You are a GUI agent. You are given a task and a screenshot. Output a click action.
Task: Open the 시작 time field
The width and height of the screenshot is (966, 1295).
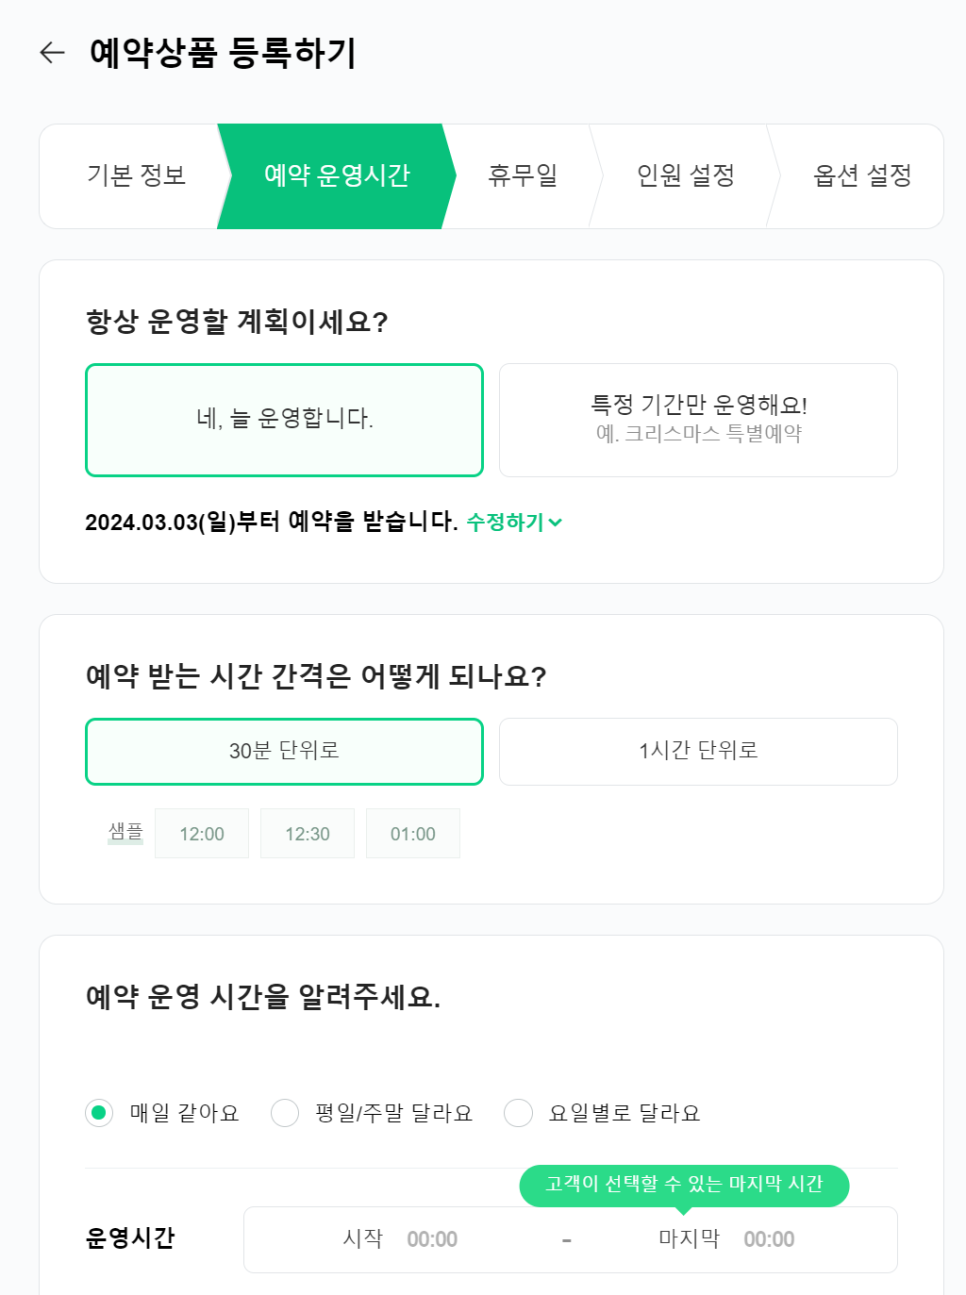tap(431, 1240)
